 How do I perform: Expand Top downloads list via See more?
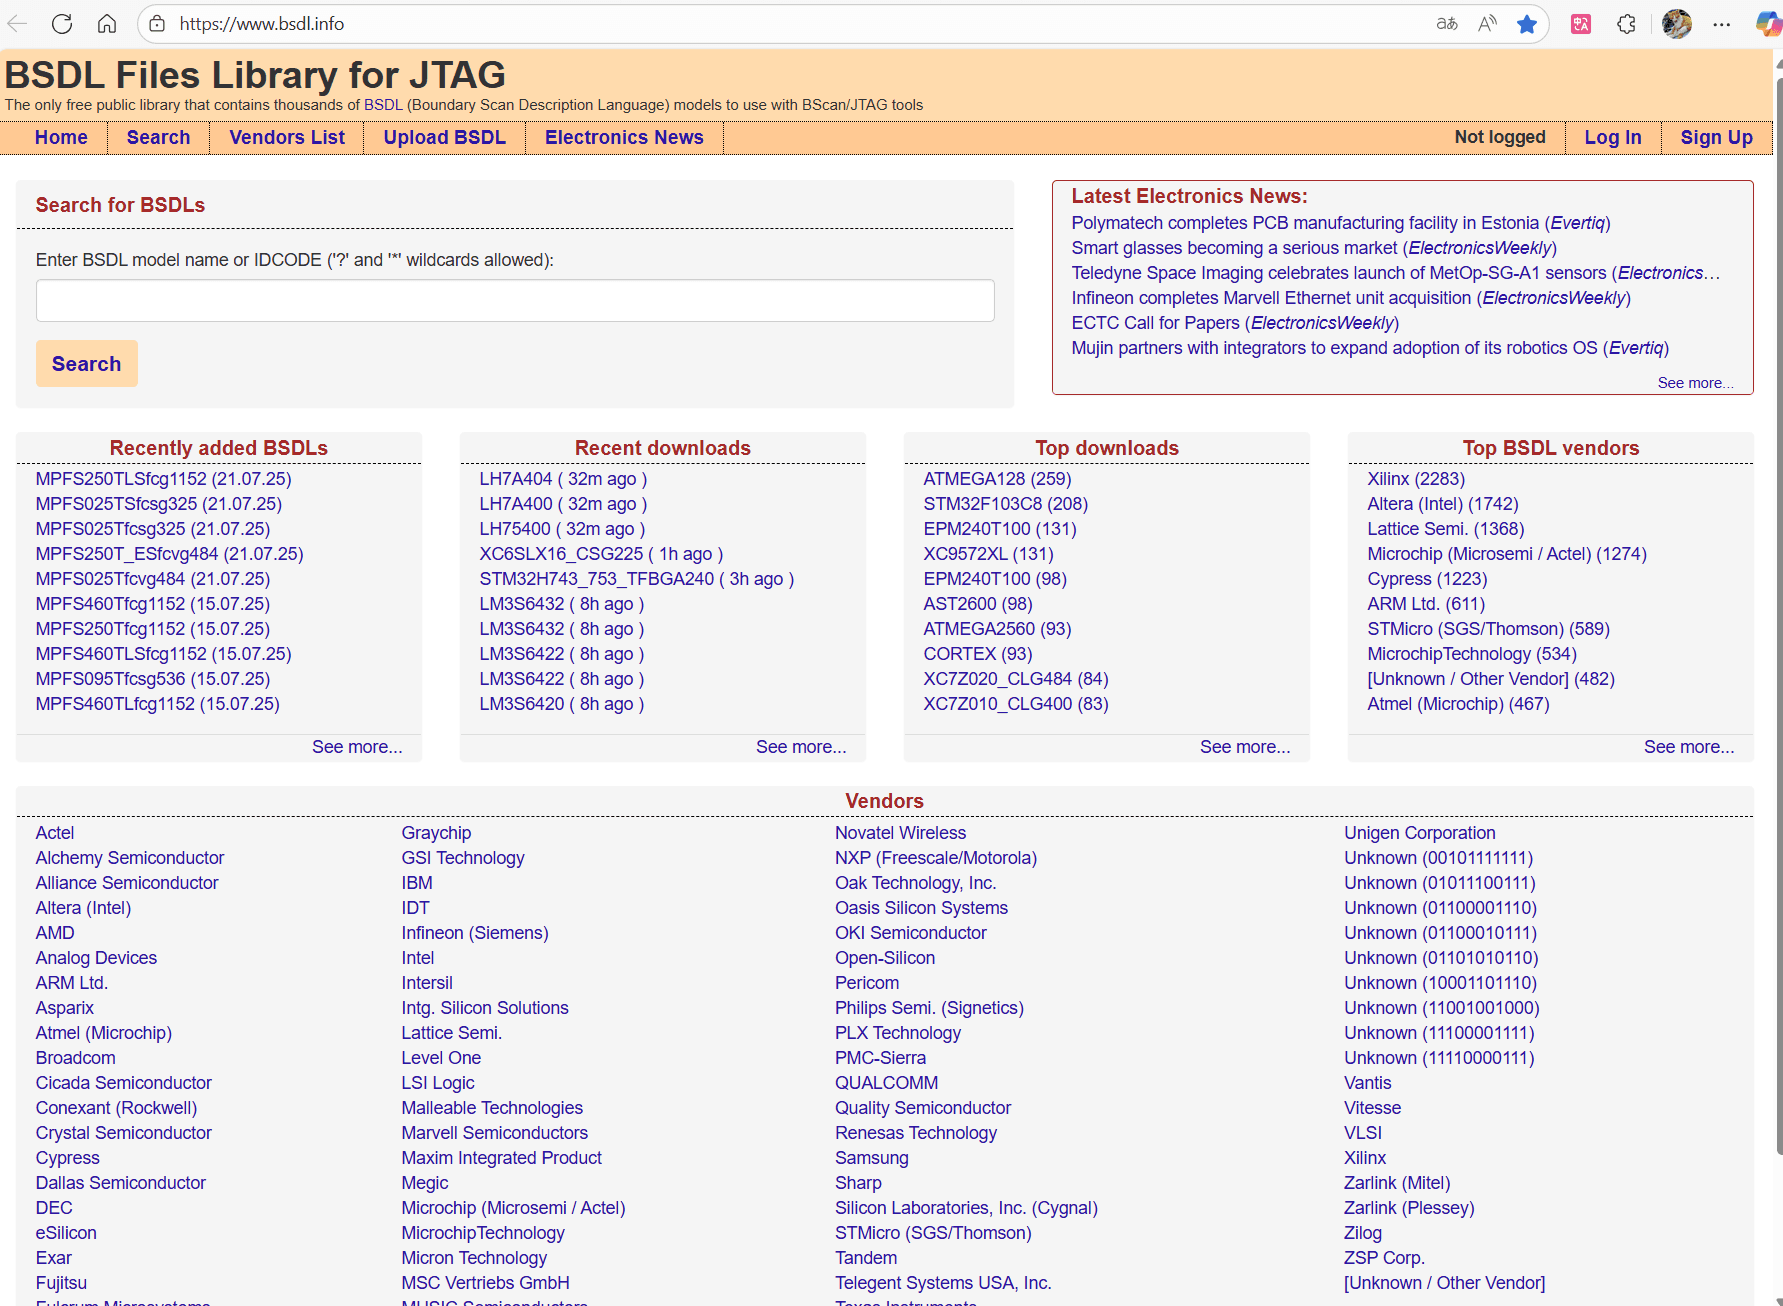1244,747
